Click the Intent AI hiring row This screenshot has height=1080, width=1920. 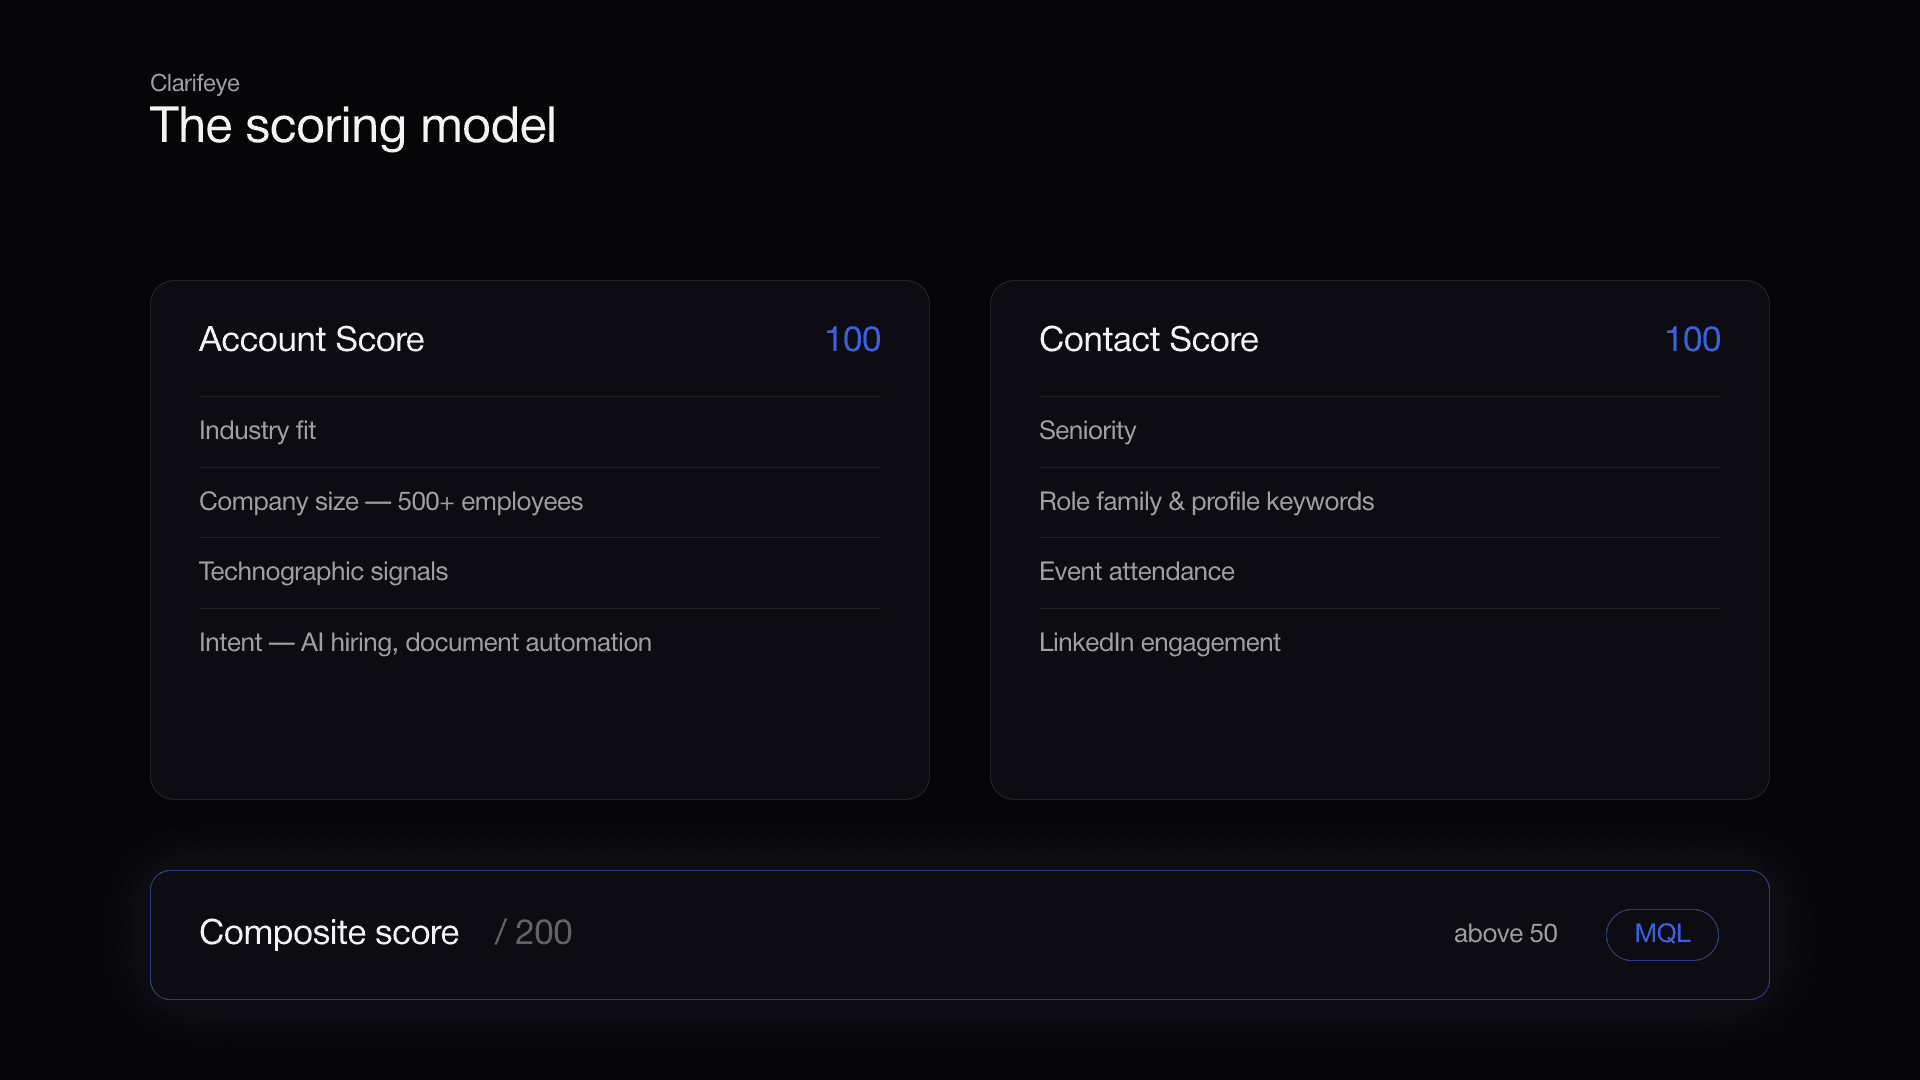[540, 643]
